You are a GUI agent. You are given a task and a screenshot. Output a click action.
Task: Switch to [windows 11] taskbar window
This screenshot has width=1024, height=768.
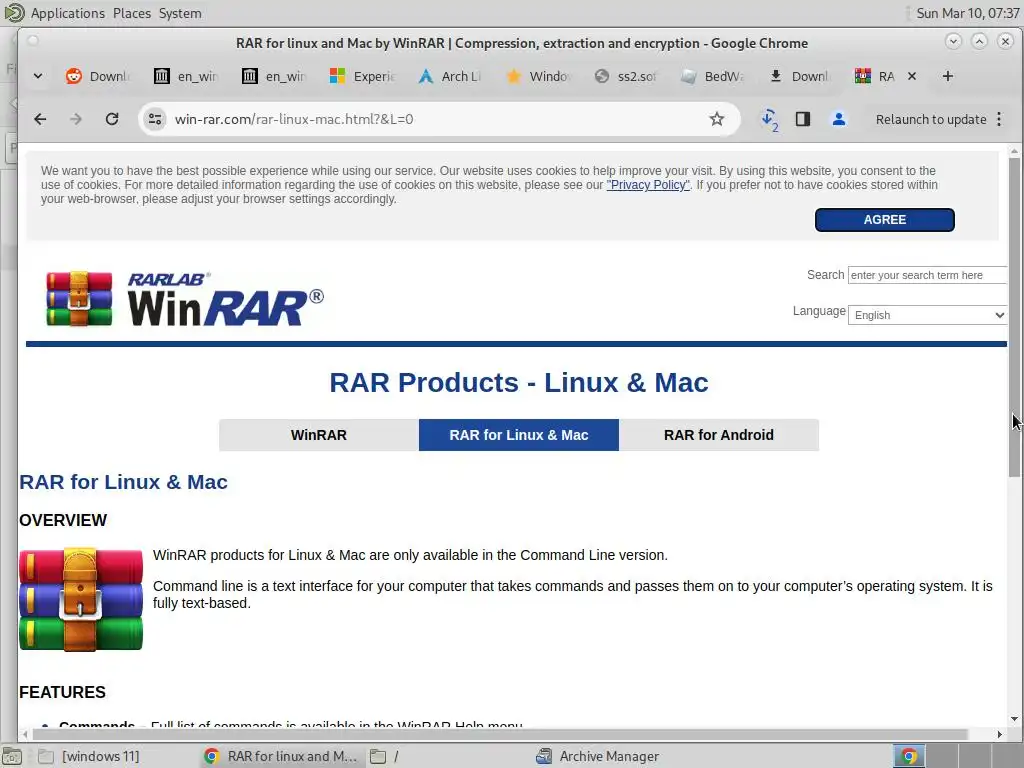[89, 756]
